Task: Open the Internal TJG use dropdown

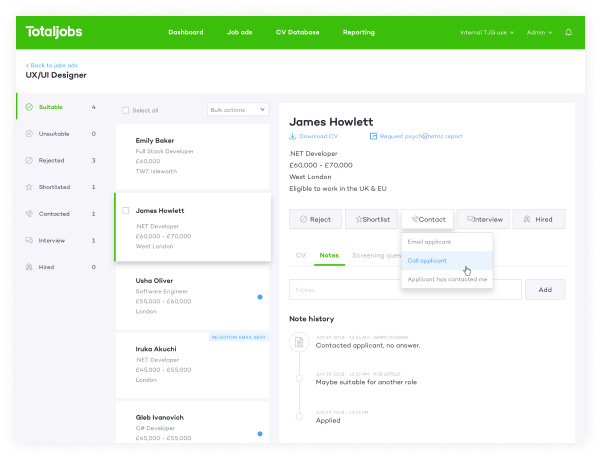Action: 487,32
